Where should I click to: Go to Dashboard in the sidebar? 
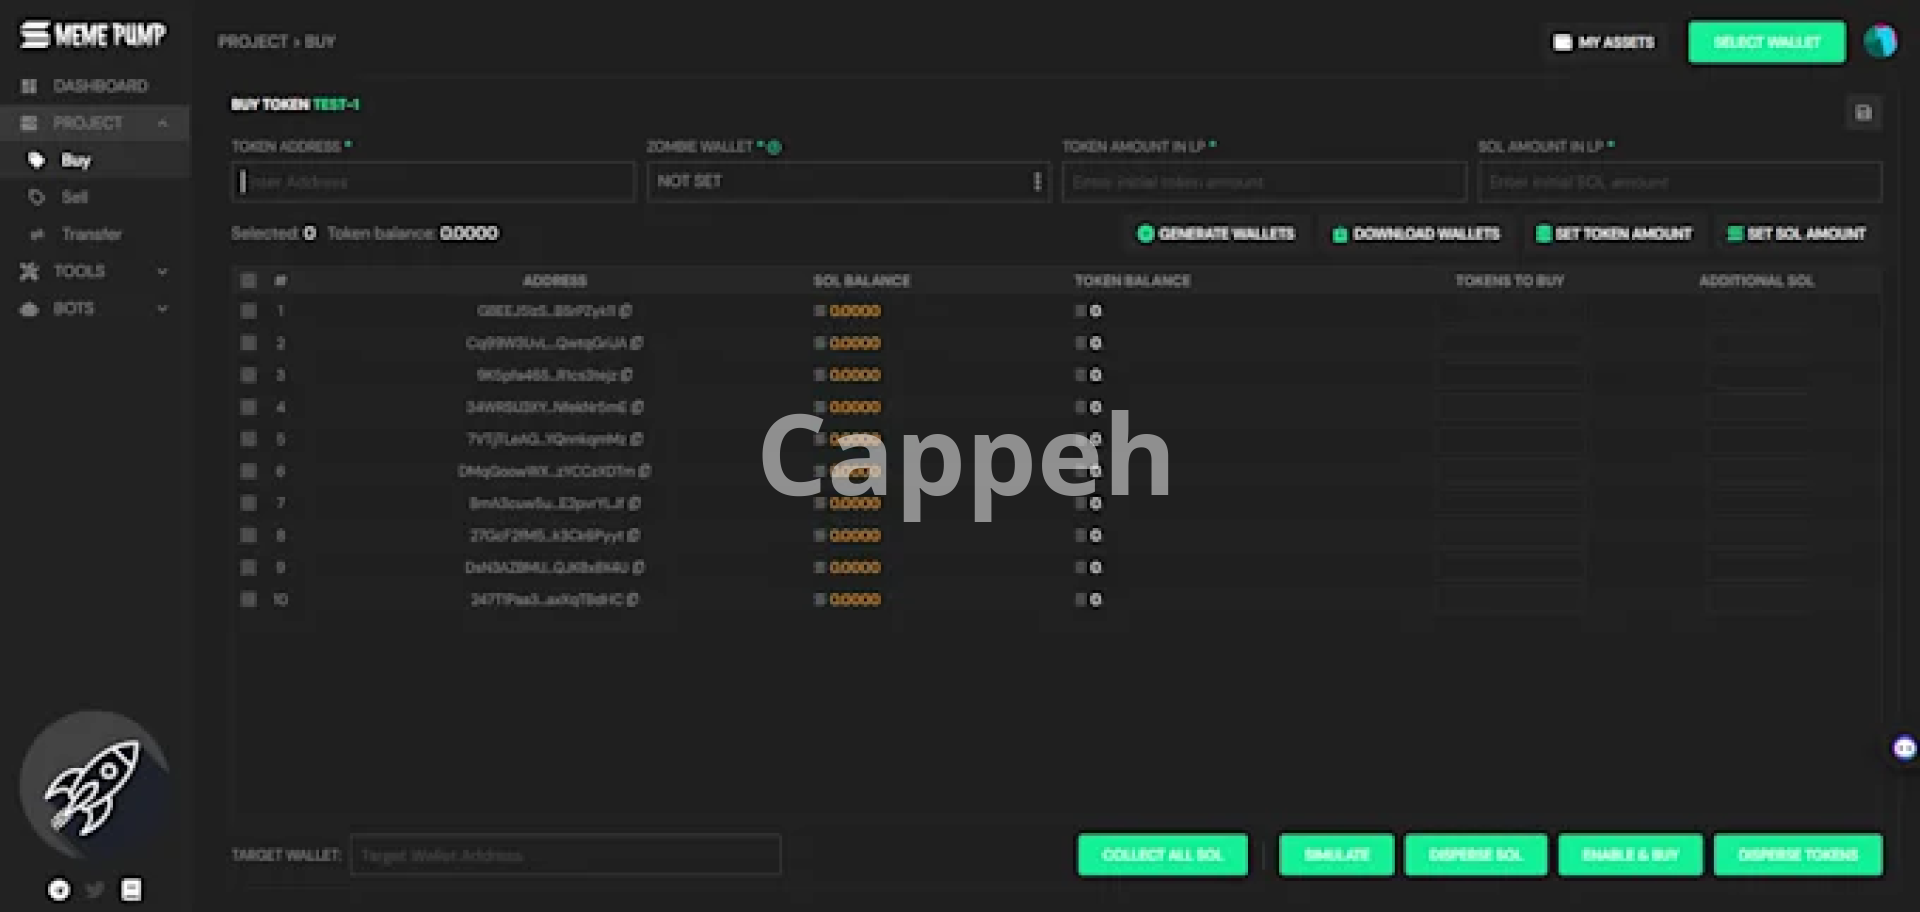(x=99, y=86)
